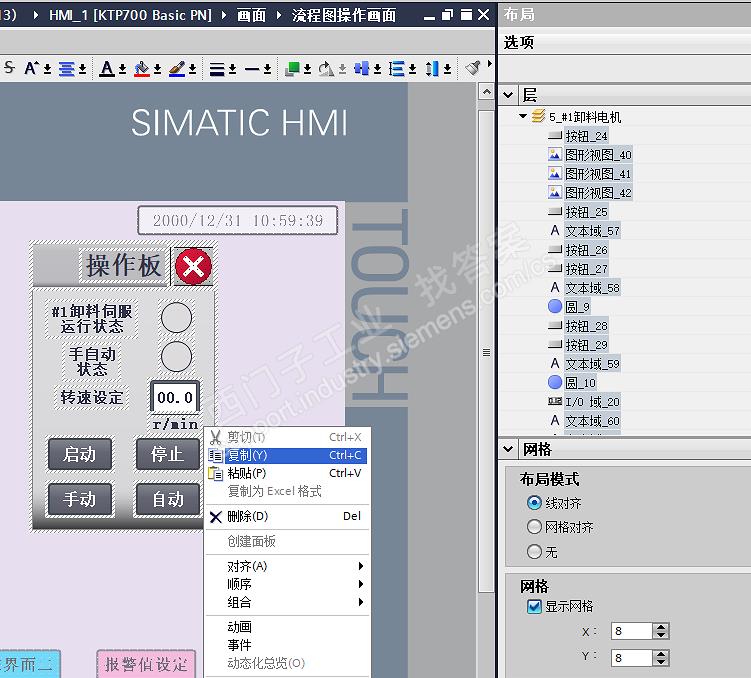Screen dimensions: 751x678
Task: Open the 顺序 submenu
Action: (287, 584)
